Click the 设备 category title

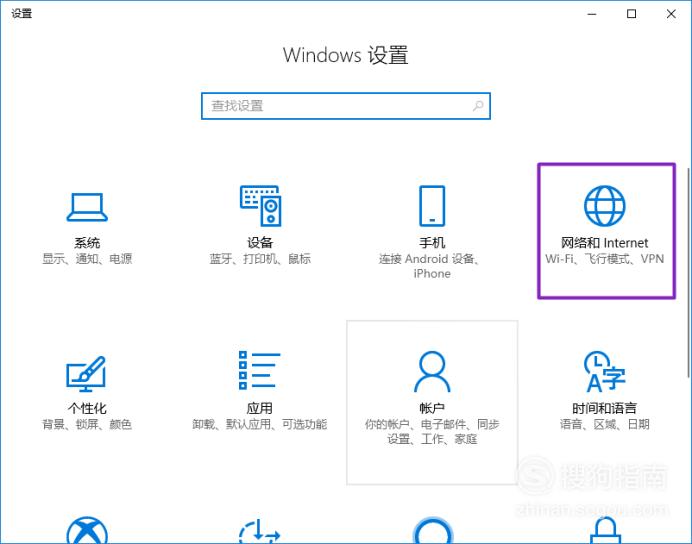[x=260, y=243]
